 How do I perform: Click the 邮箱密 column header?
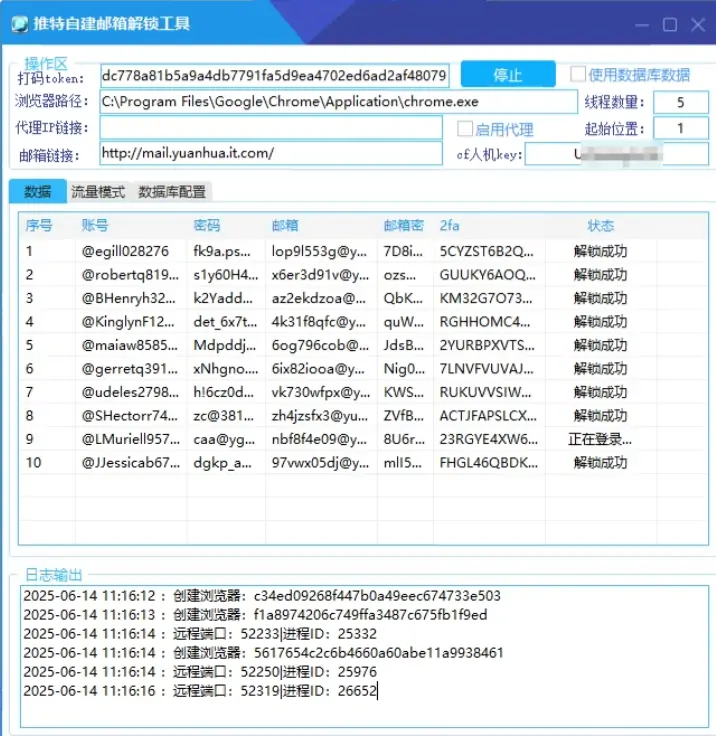(x=403, y=226)
